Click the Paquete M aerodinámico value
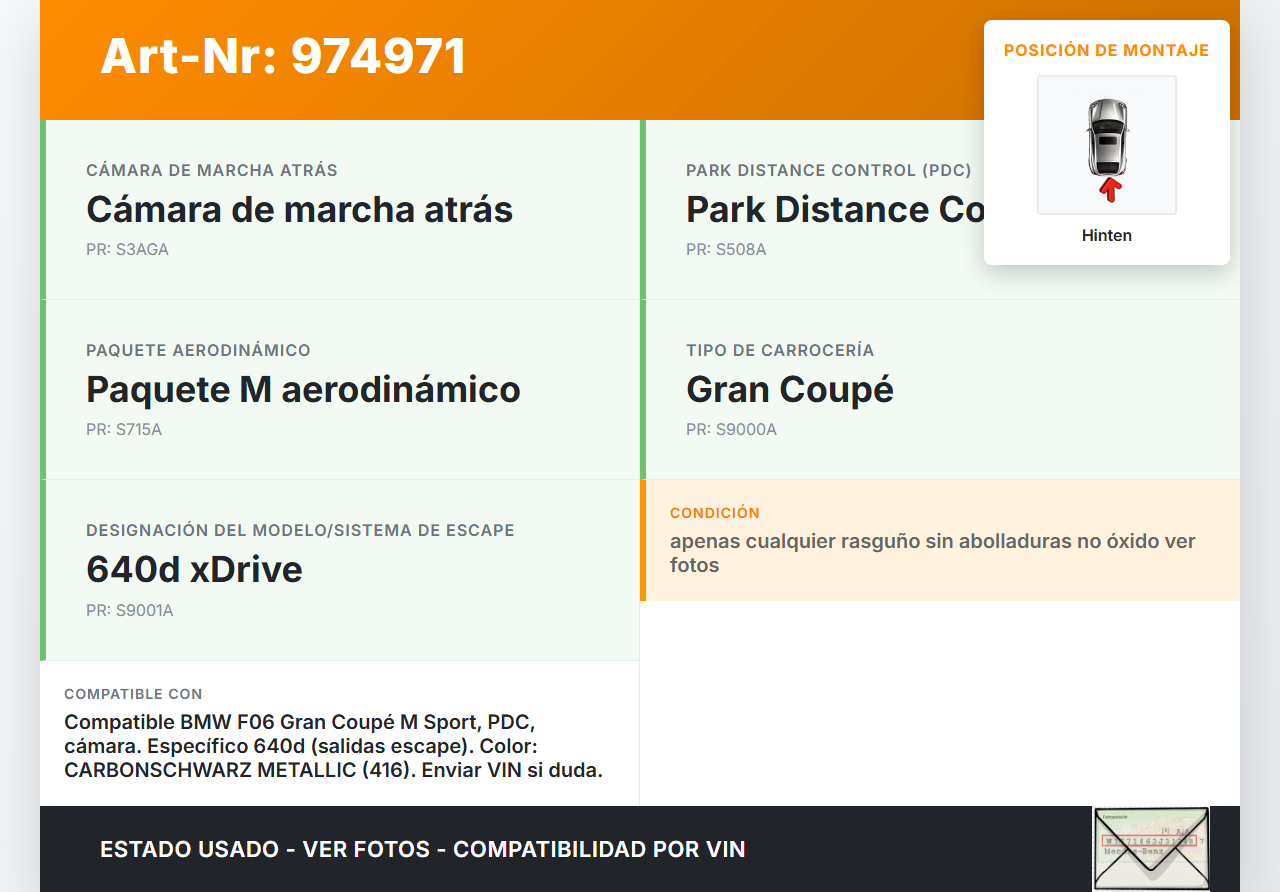This screenshot has height=892, width=1280. [303, 389]
